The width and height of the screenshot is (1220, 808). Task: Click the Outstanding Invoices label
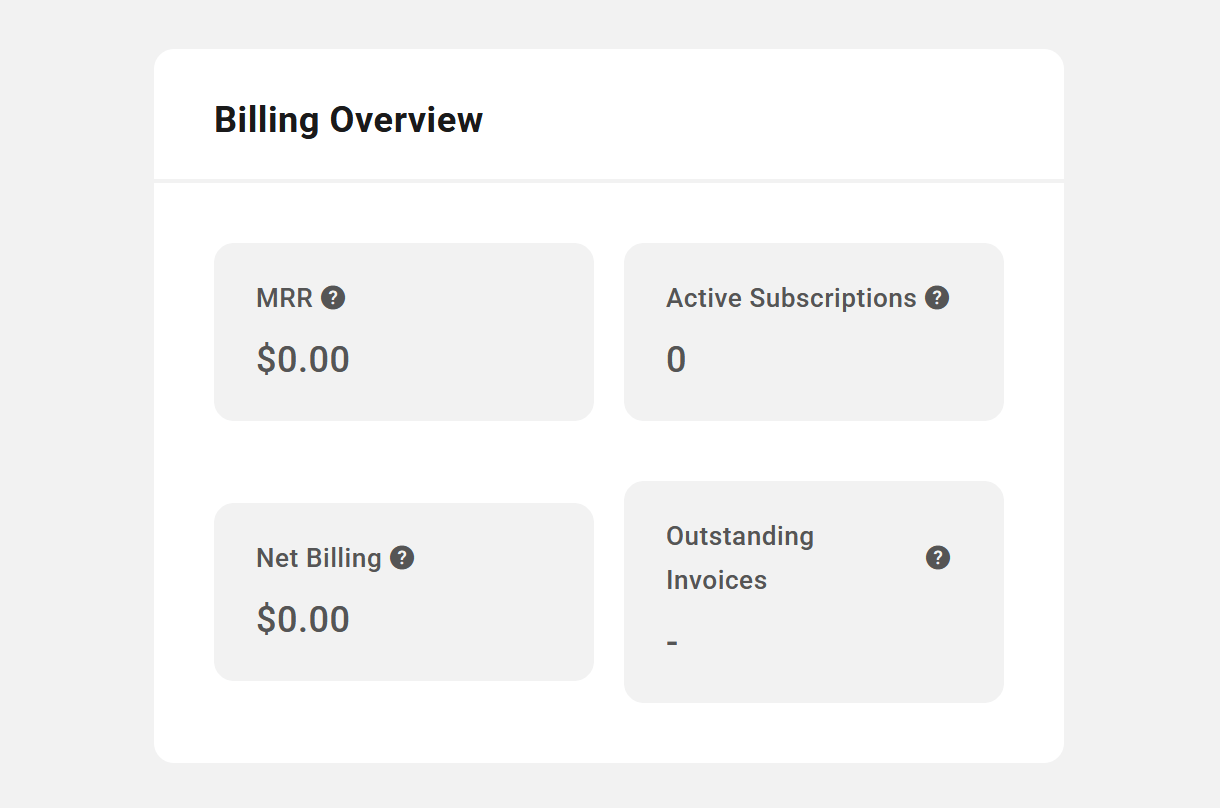[x=740, y=558]
